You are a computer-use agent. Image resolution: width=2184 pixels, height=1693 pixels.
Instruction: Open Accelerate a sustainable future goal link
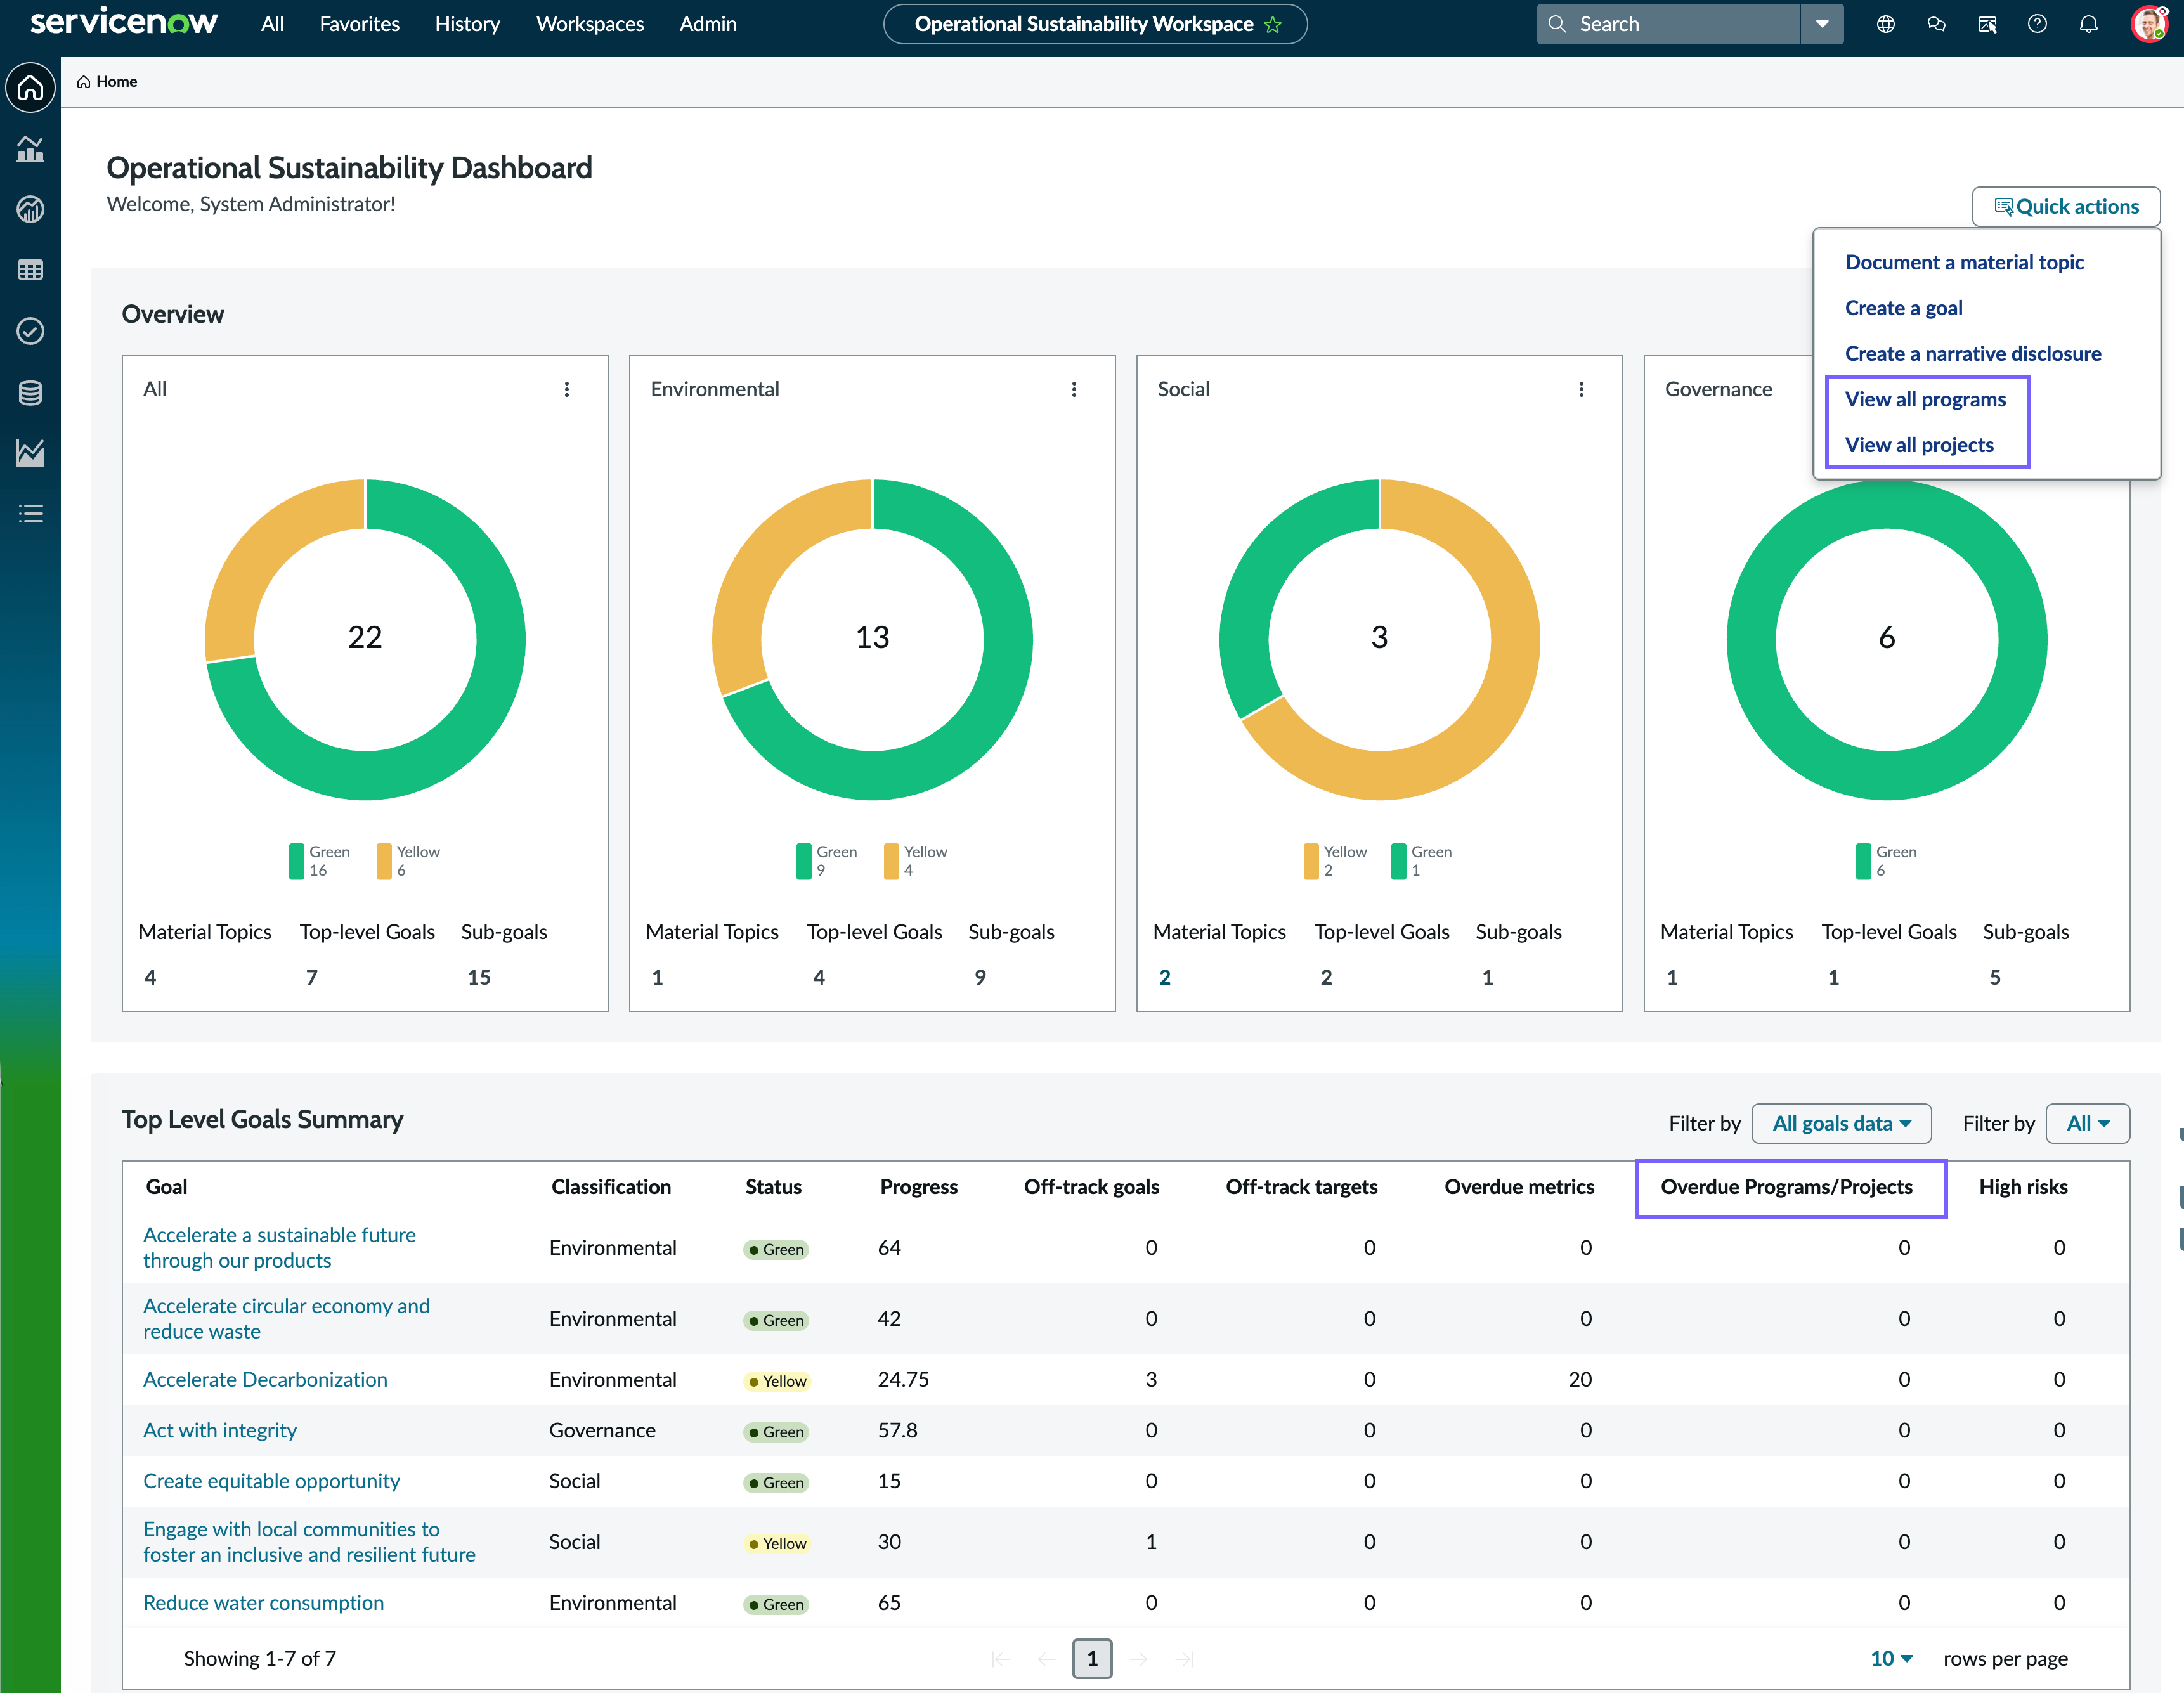tap(279, 1247)
